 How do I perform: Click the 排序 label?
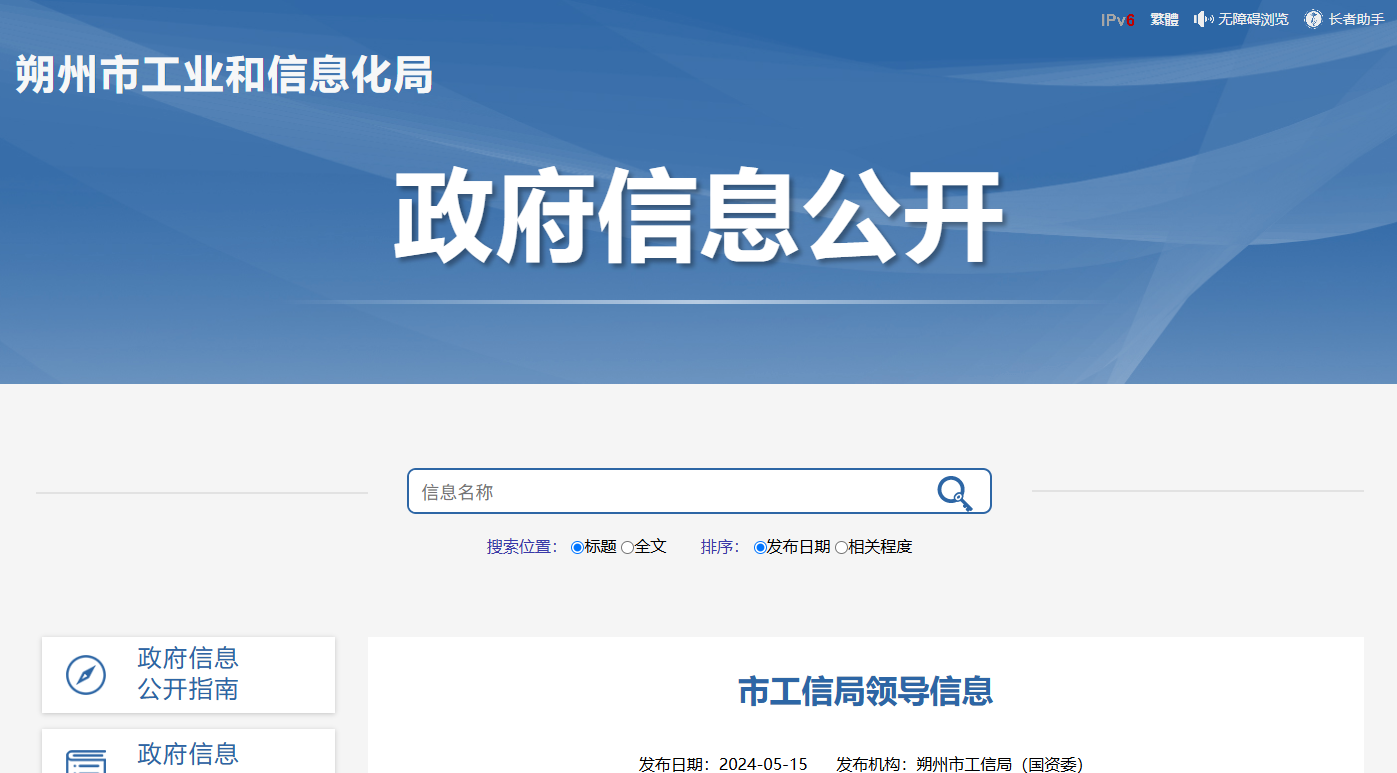[722, 547]
